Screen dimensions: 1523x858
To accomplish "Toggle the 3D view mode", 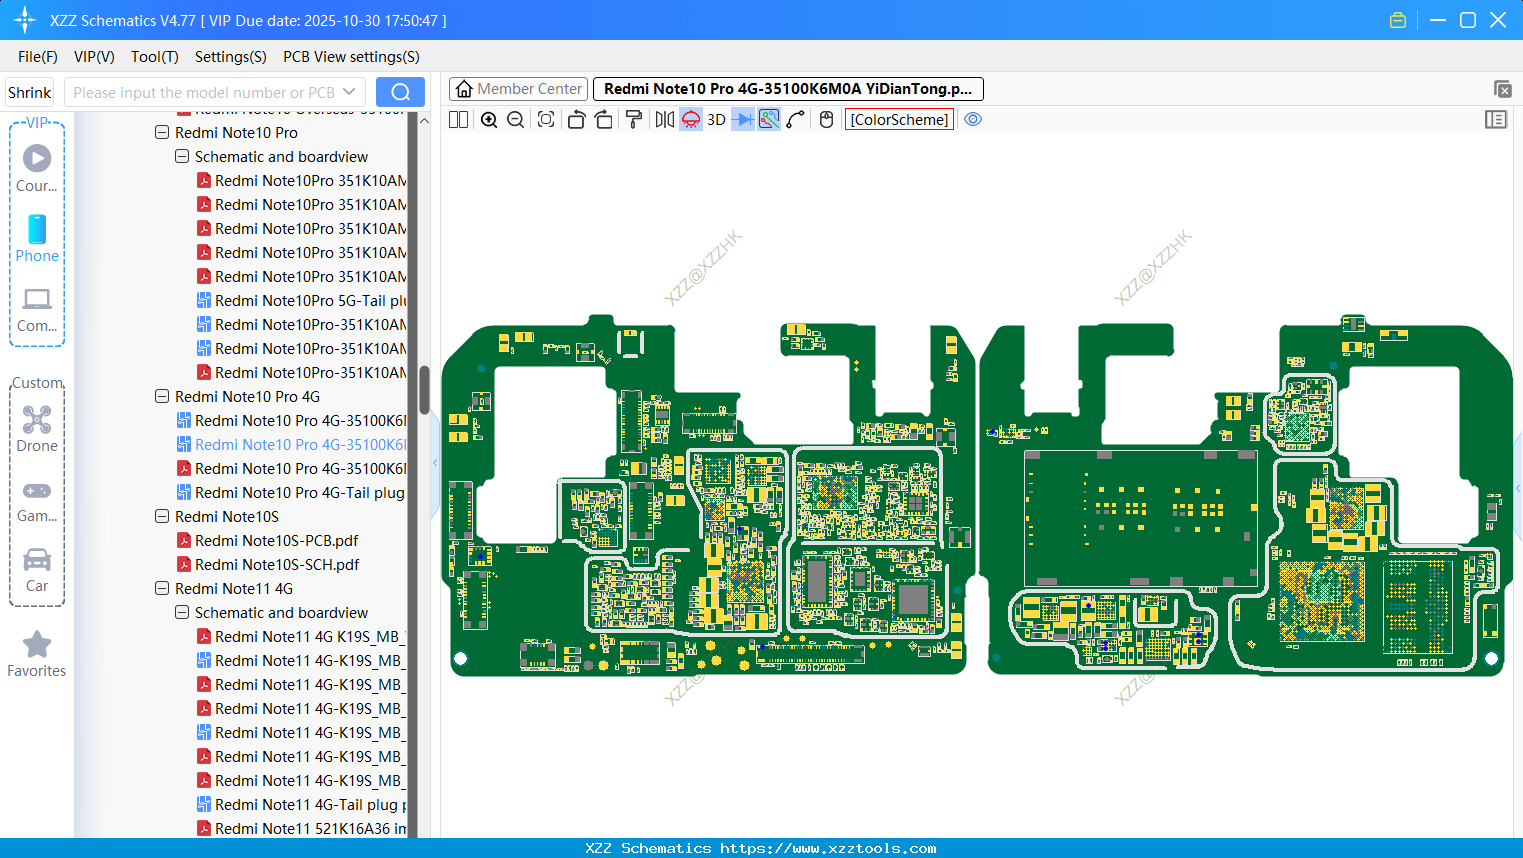I will 716,120.
